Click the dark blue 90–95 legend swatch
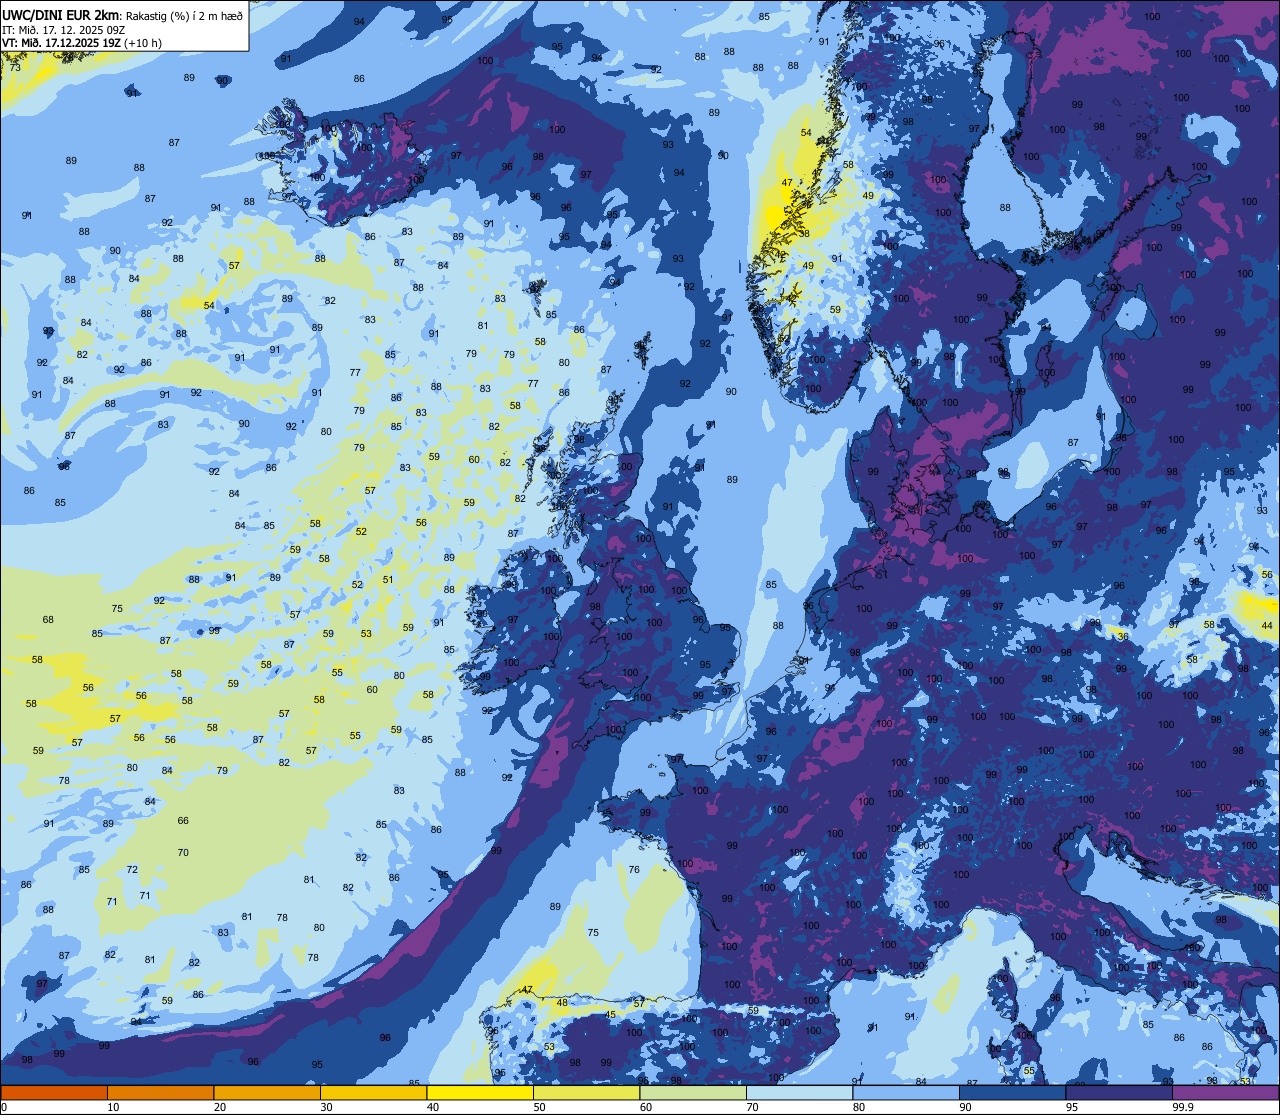Screen dimensions: 1280x1115 [1012, 1092]
